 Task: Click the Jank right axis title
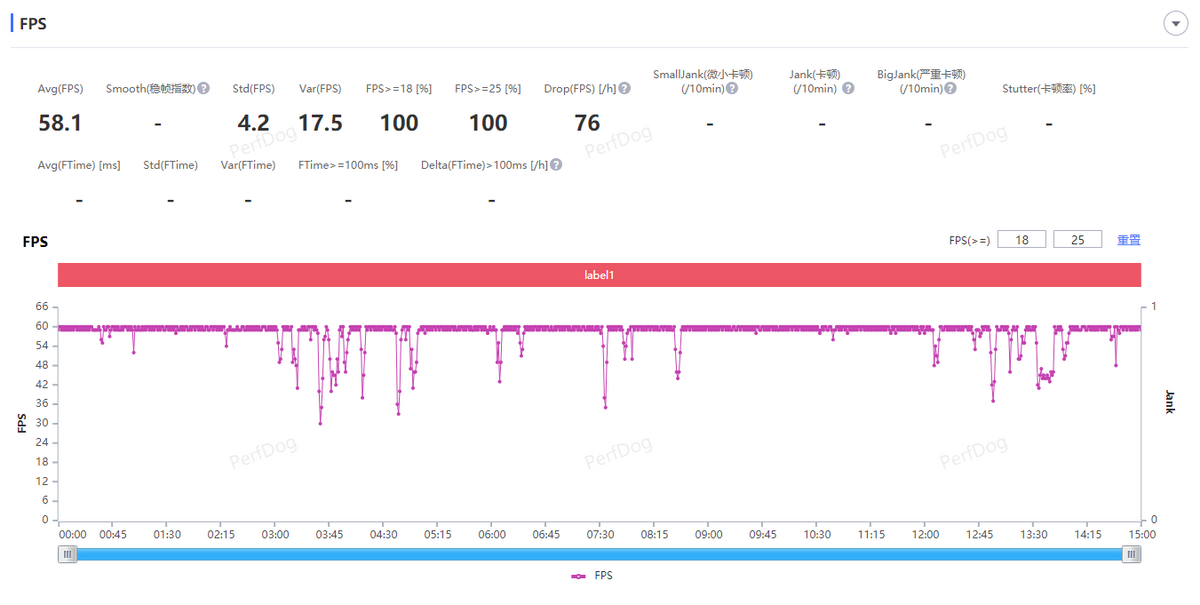(x=1170, y=403)
